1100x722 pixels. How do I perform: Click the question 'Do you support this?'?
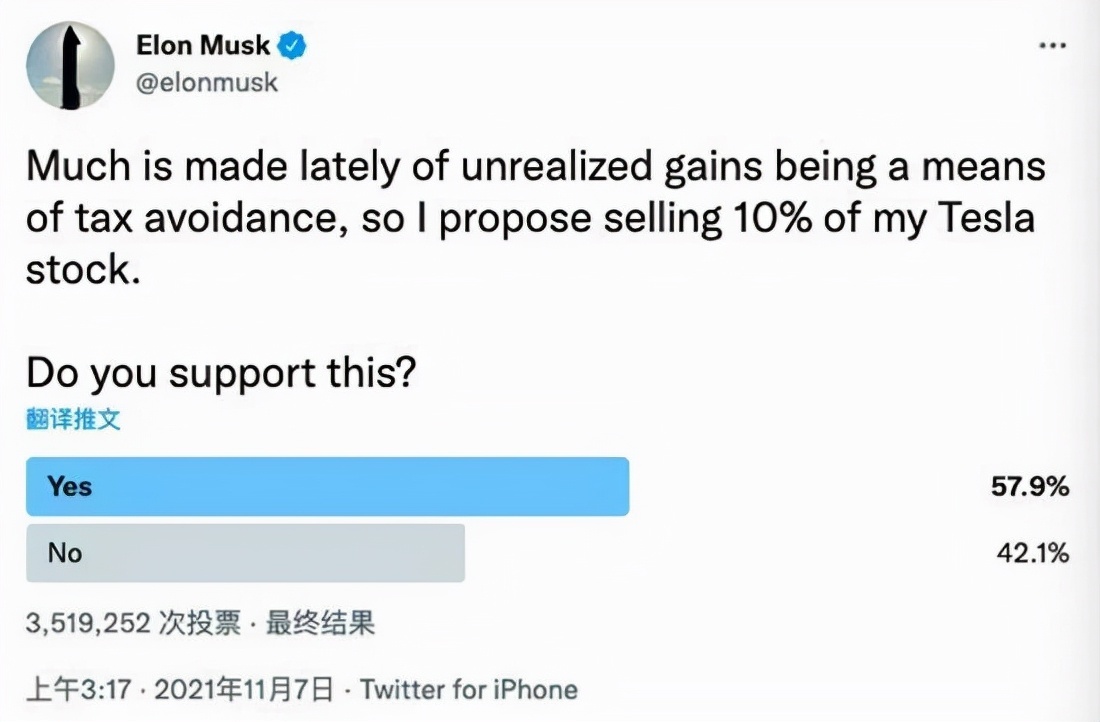coord(222,373)
